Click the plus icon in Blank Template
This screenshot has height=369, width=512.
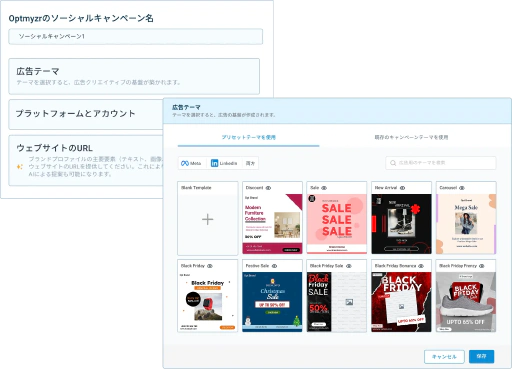point(208,219)
